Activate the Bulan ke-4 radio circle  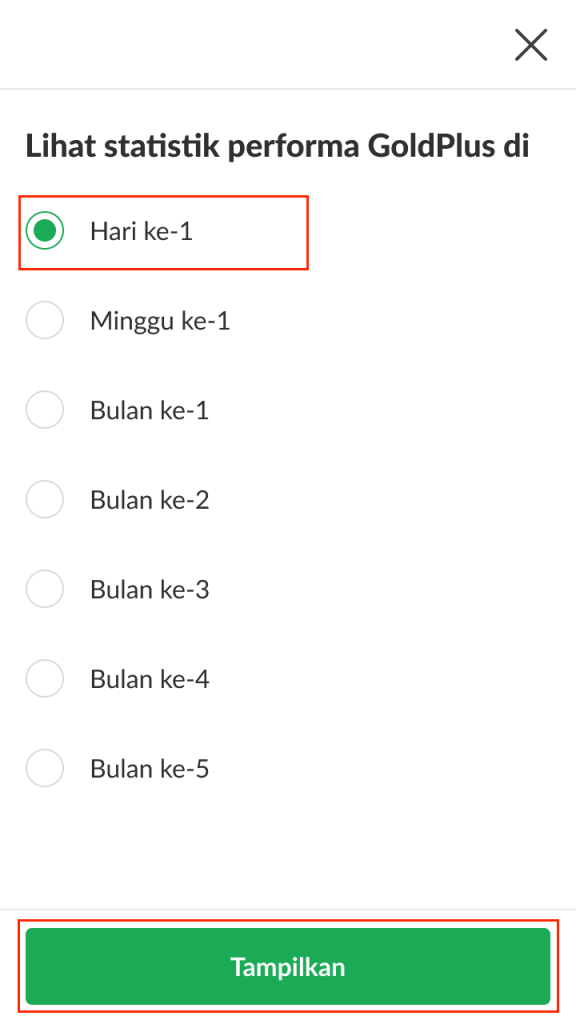click(x=45, y=678)
